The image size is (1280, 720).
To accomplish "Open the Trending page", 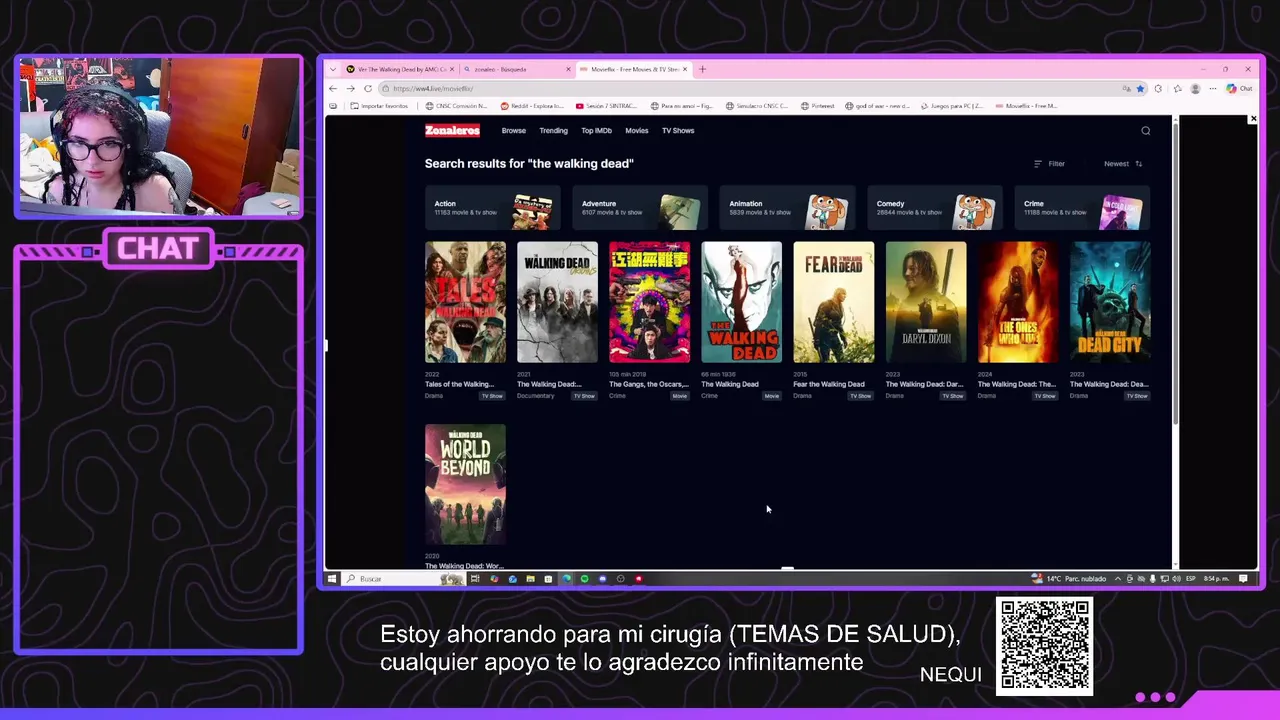I will click(x=553, y=130).
